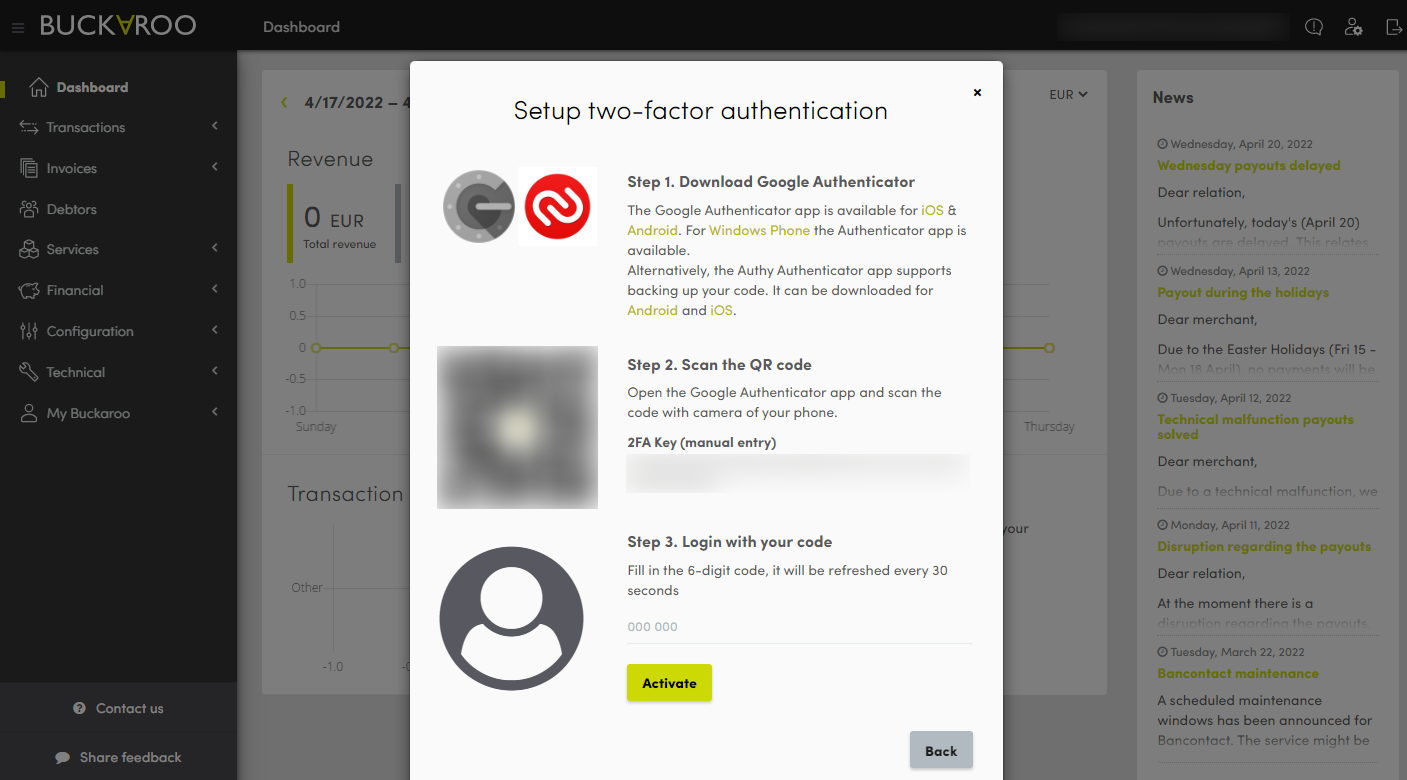Open Wednesday payouts delayed news item

1248,165
